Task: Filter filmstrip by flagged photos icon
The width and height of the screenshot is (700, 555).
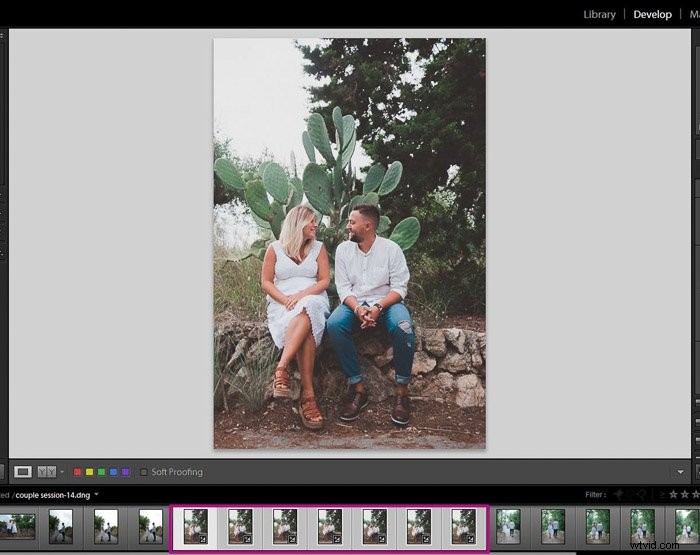Action: coord(619,494)
